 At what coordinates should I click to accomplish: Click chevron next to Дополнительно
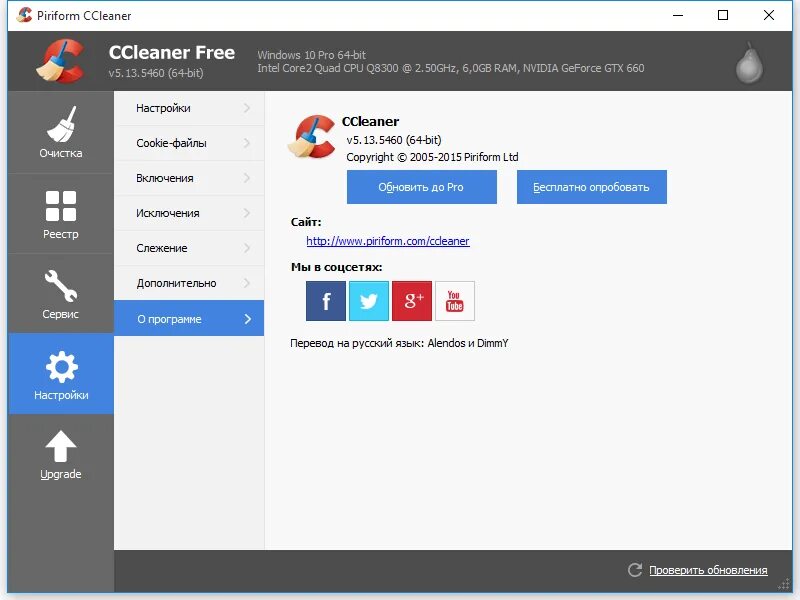coord(247,283)
